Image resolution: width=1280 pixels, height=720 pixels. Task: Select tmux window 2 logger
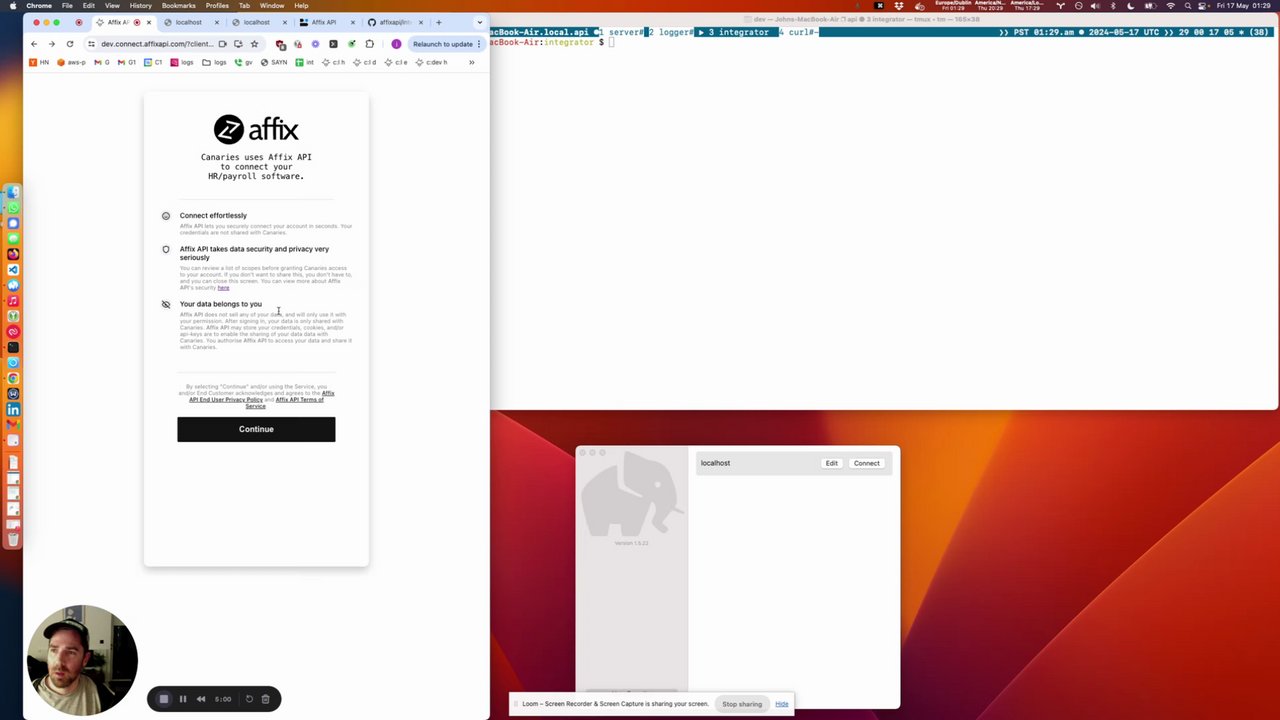click(x=671, y=32)
